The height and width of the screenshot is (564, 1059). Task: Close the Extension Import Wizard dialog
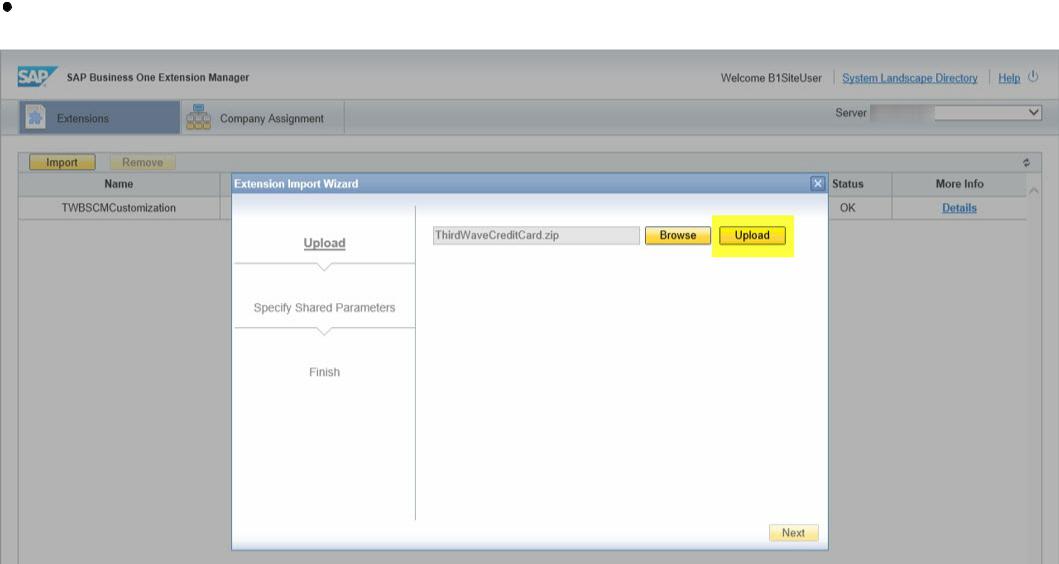click(817, 183)
